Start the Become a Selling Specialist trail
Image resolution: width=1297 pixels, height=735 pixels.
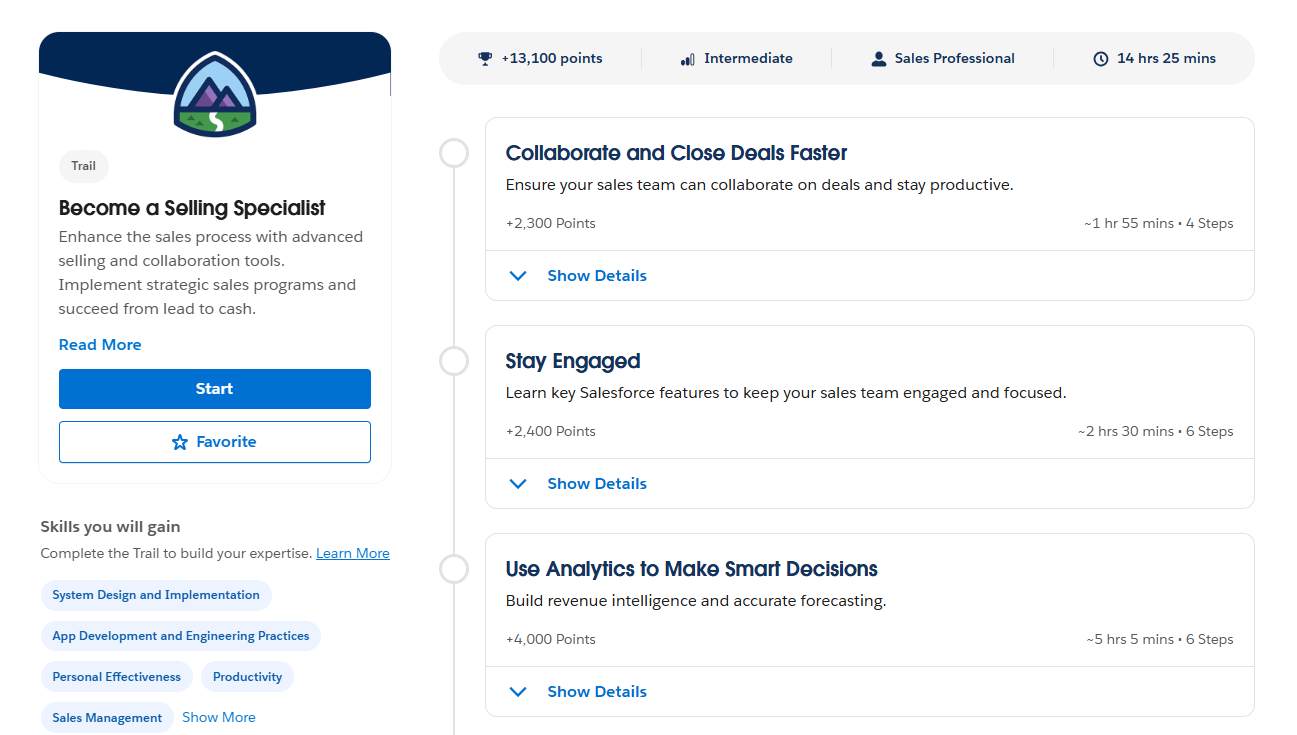[215, 389]
